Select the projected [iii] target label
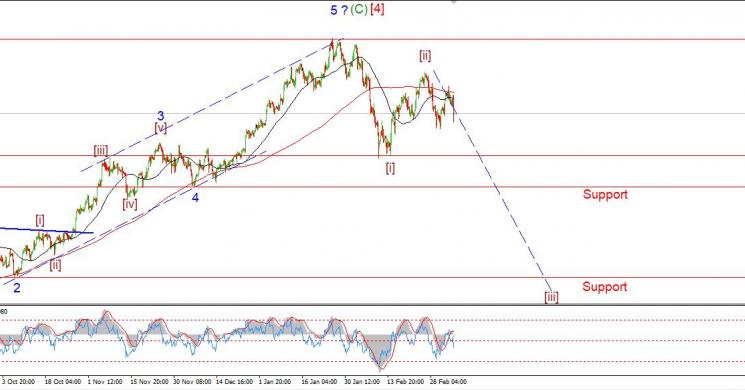 point(551,297)
